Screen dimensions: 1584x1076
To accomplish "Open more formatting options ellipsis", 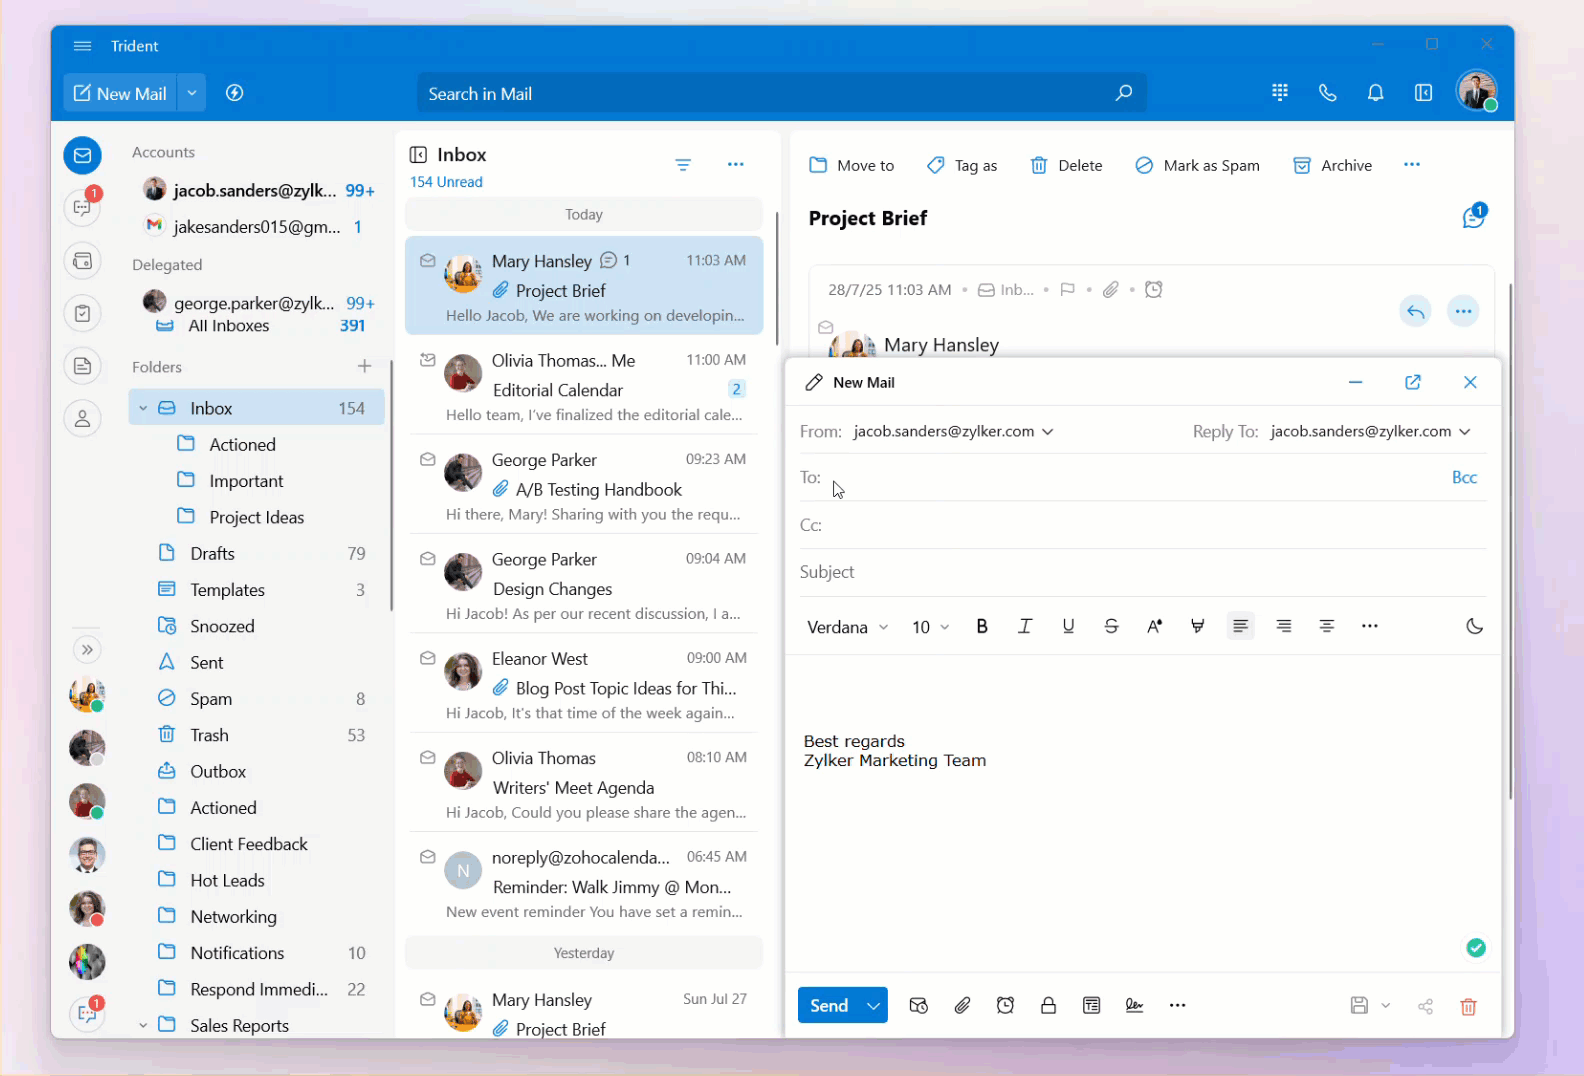I will tap(1370, 626).
